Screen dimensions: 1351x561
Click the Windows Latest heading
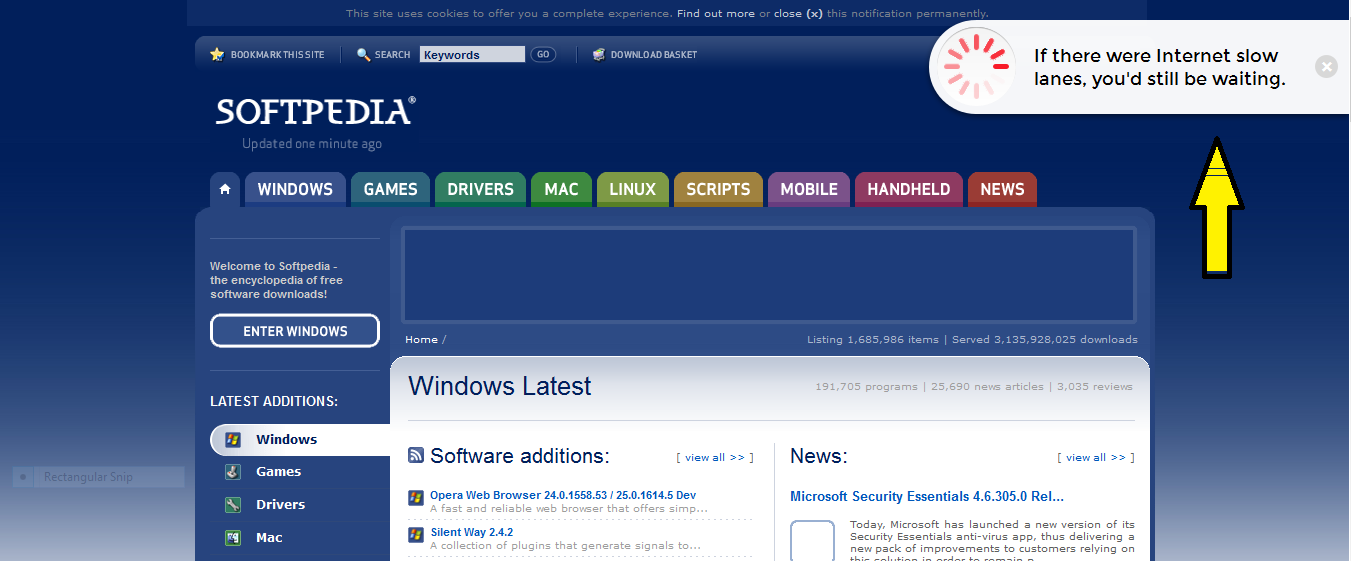click(x=500, y=386)
